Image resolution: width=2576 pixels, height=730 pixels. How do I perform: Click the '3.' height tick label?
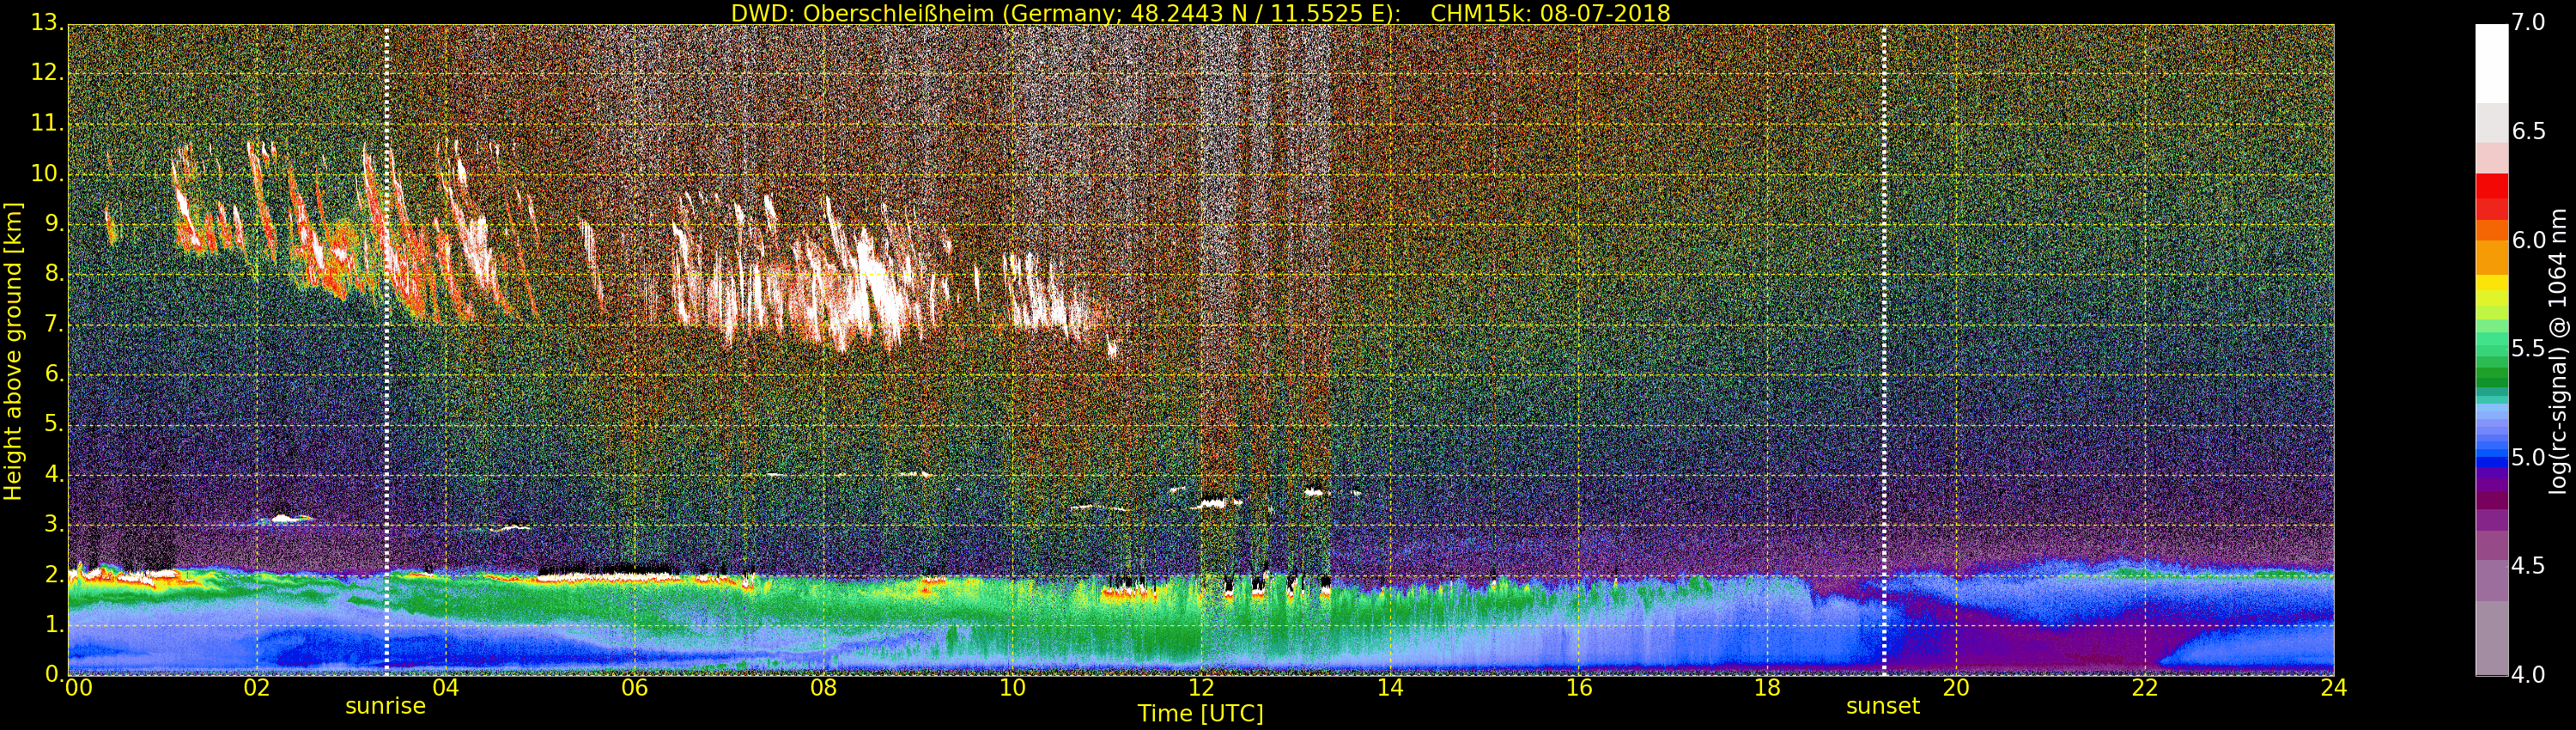click(x=54, y=524)
